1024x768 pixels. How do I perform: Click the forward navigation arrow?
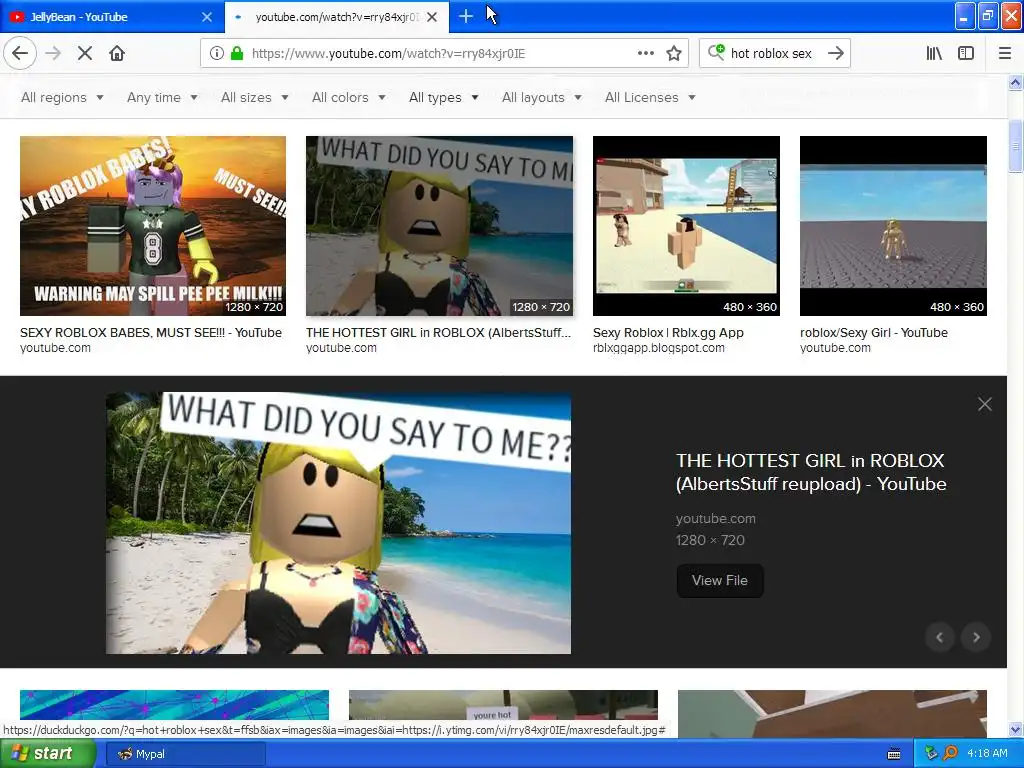point(53,53)
